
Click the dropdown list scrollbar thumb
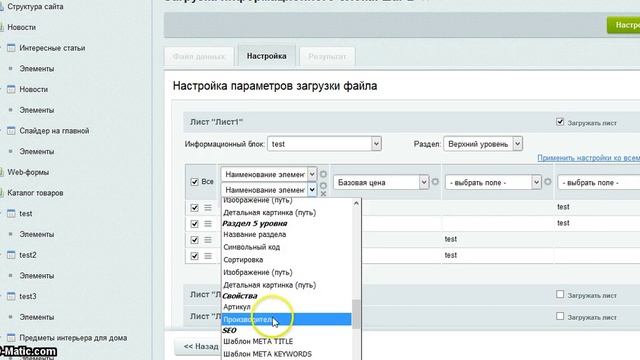pyautogui.click(x=356, y=314)
